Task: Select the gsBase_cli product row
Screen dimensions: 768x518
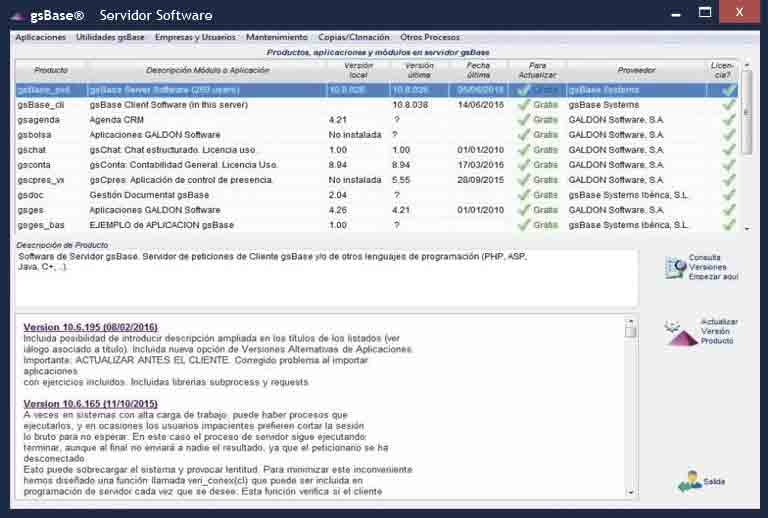Action: point(376,105)
